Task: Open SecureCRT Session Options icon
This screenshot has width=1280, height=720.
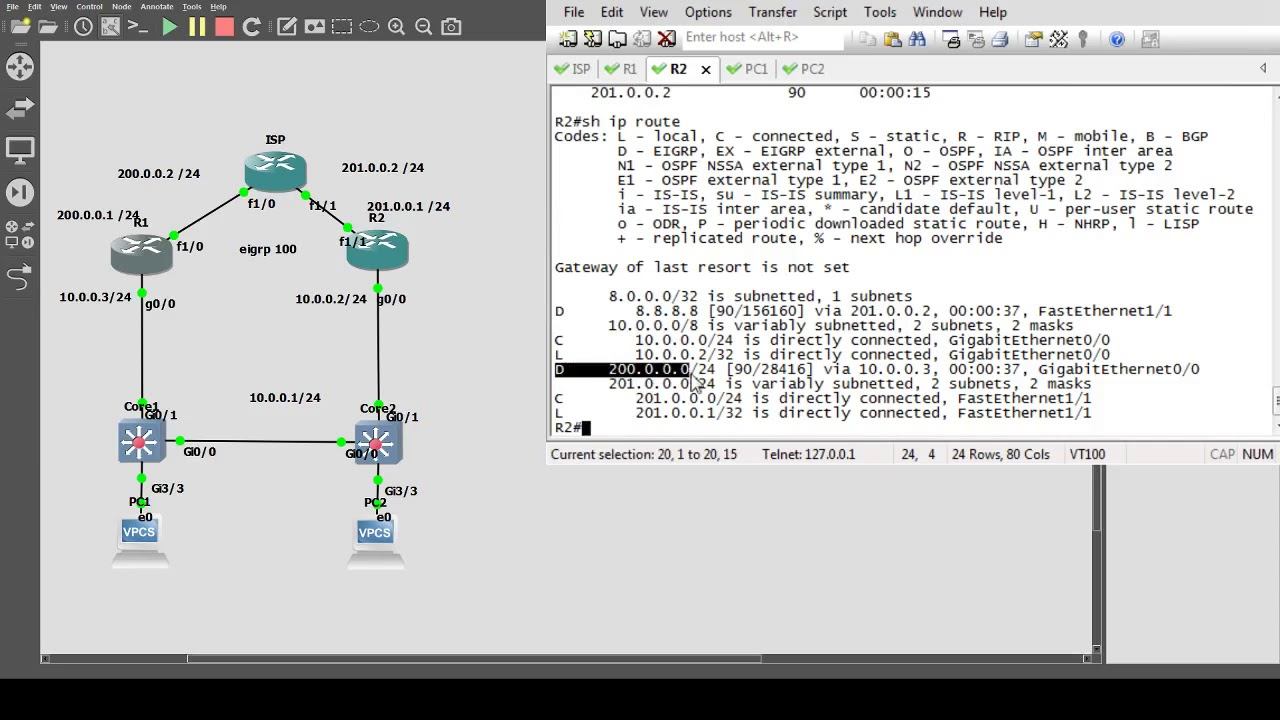Action: (x=1033, y=39)
